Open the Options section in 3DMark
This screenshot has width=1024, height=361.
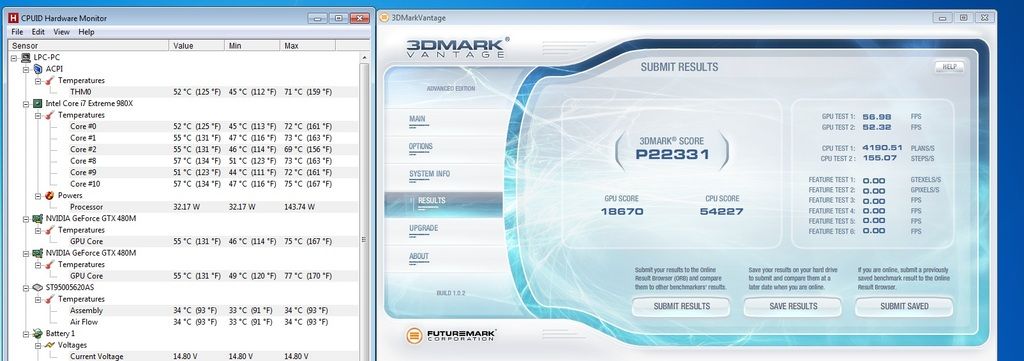pos(421,147)
